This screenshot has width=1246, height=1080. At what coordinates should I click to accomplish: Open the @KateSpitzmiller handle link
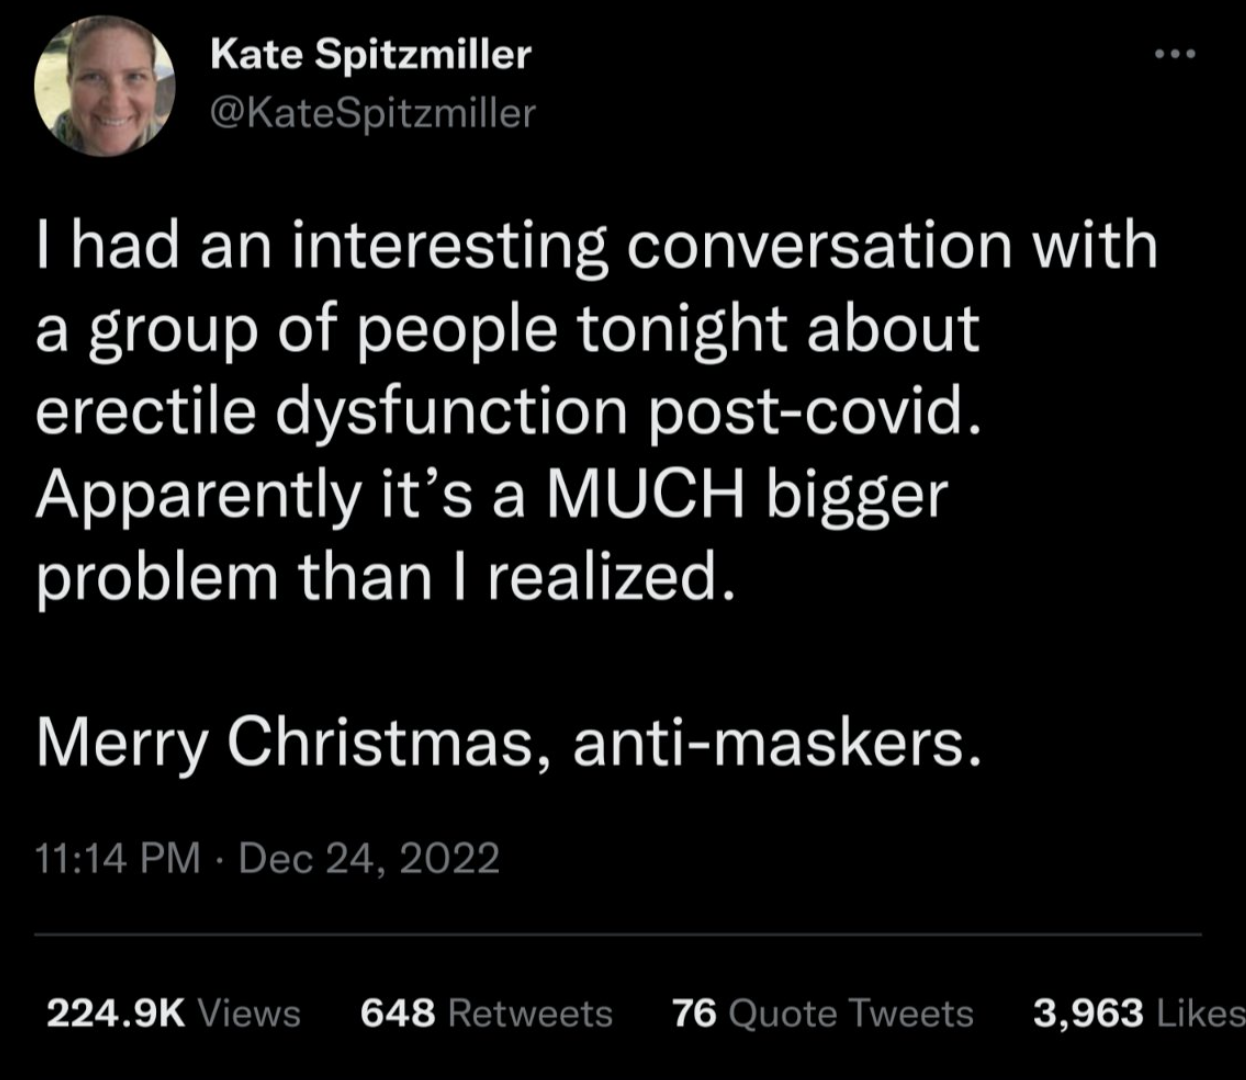(373, 113)
